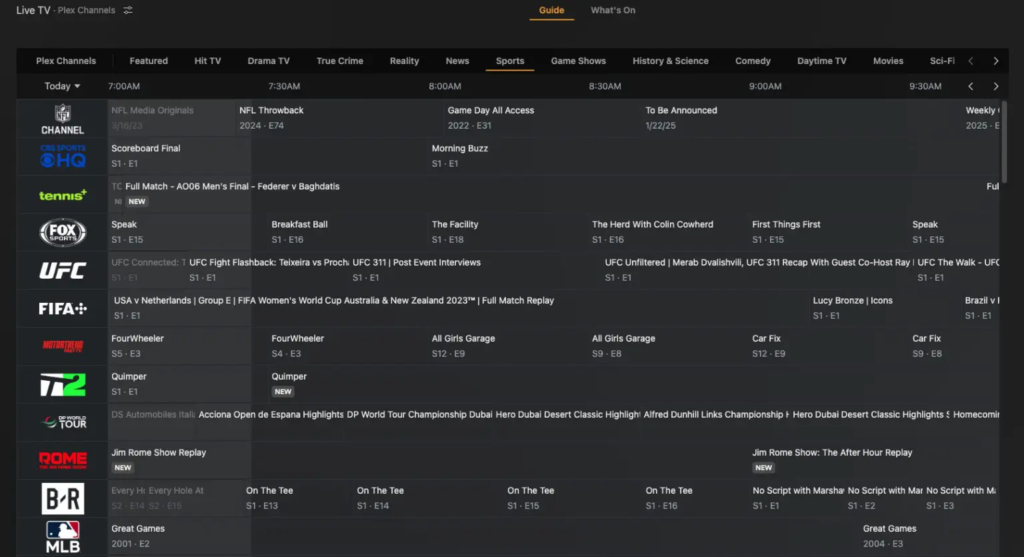Open FourWheeler S5 E3 episode
Image resolution: width=1024 pixels, height=557 pixels.
(x=188, y=345)
